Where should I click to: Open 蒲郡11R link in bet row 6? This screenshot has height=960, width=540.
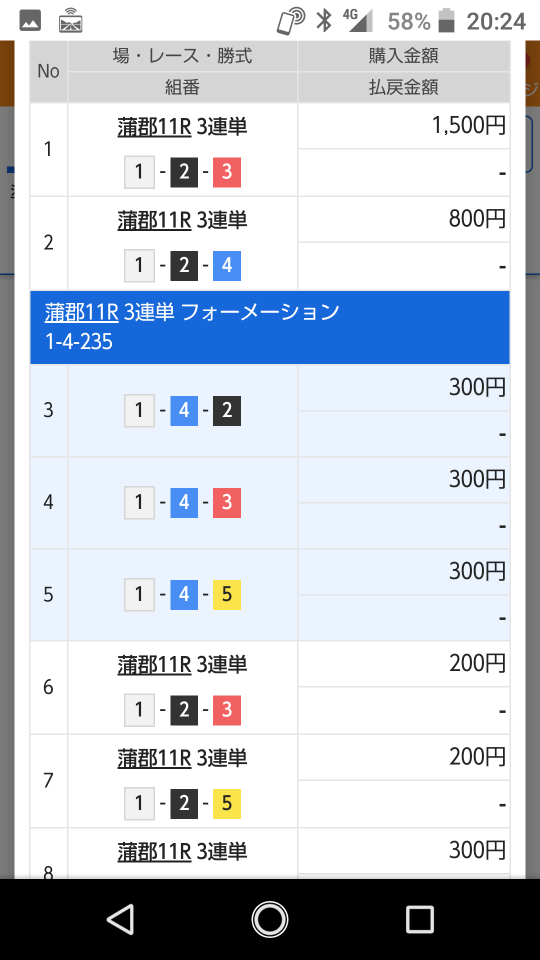click(x=154, y=664)
